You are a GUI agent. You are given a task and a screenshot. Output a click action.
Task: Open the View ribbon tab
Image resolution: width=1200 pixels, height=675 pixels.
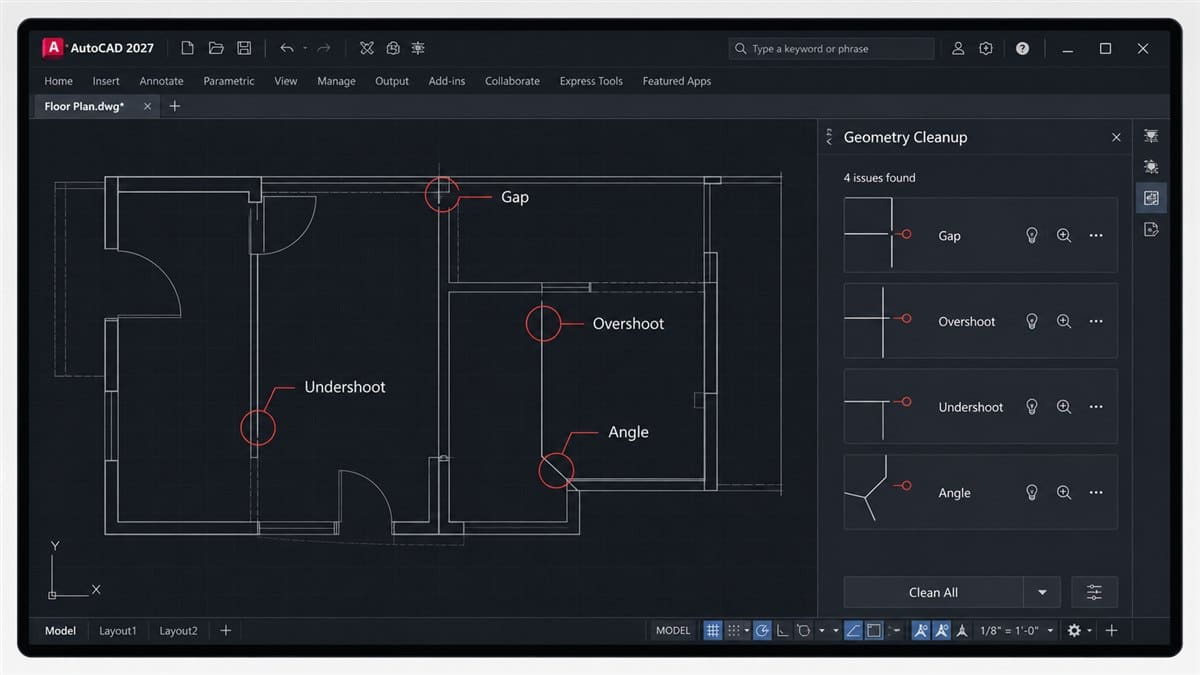tap(286, 81)
